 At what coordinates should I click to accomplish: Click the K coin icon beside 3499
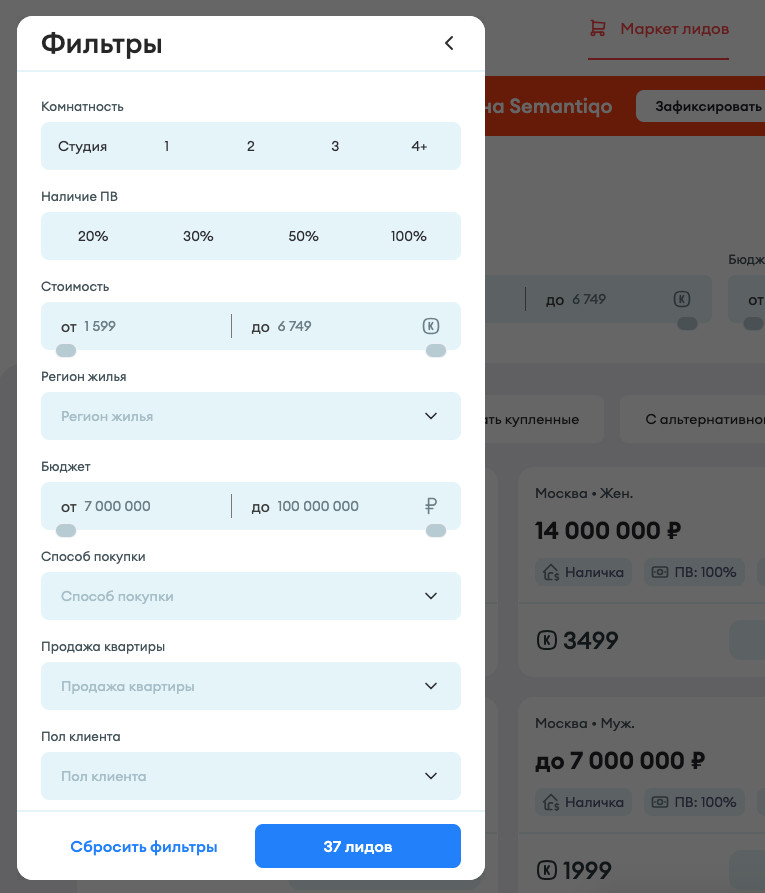coord(546,640)
